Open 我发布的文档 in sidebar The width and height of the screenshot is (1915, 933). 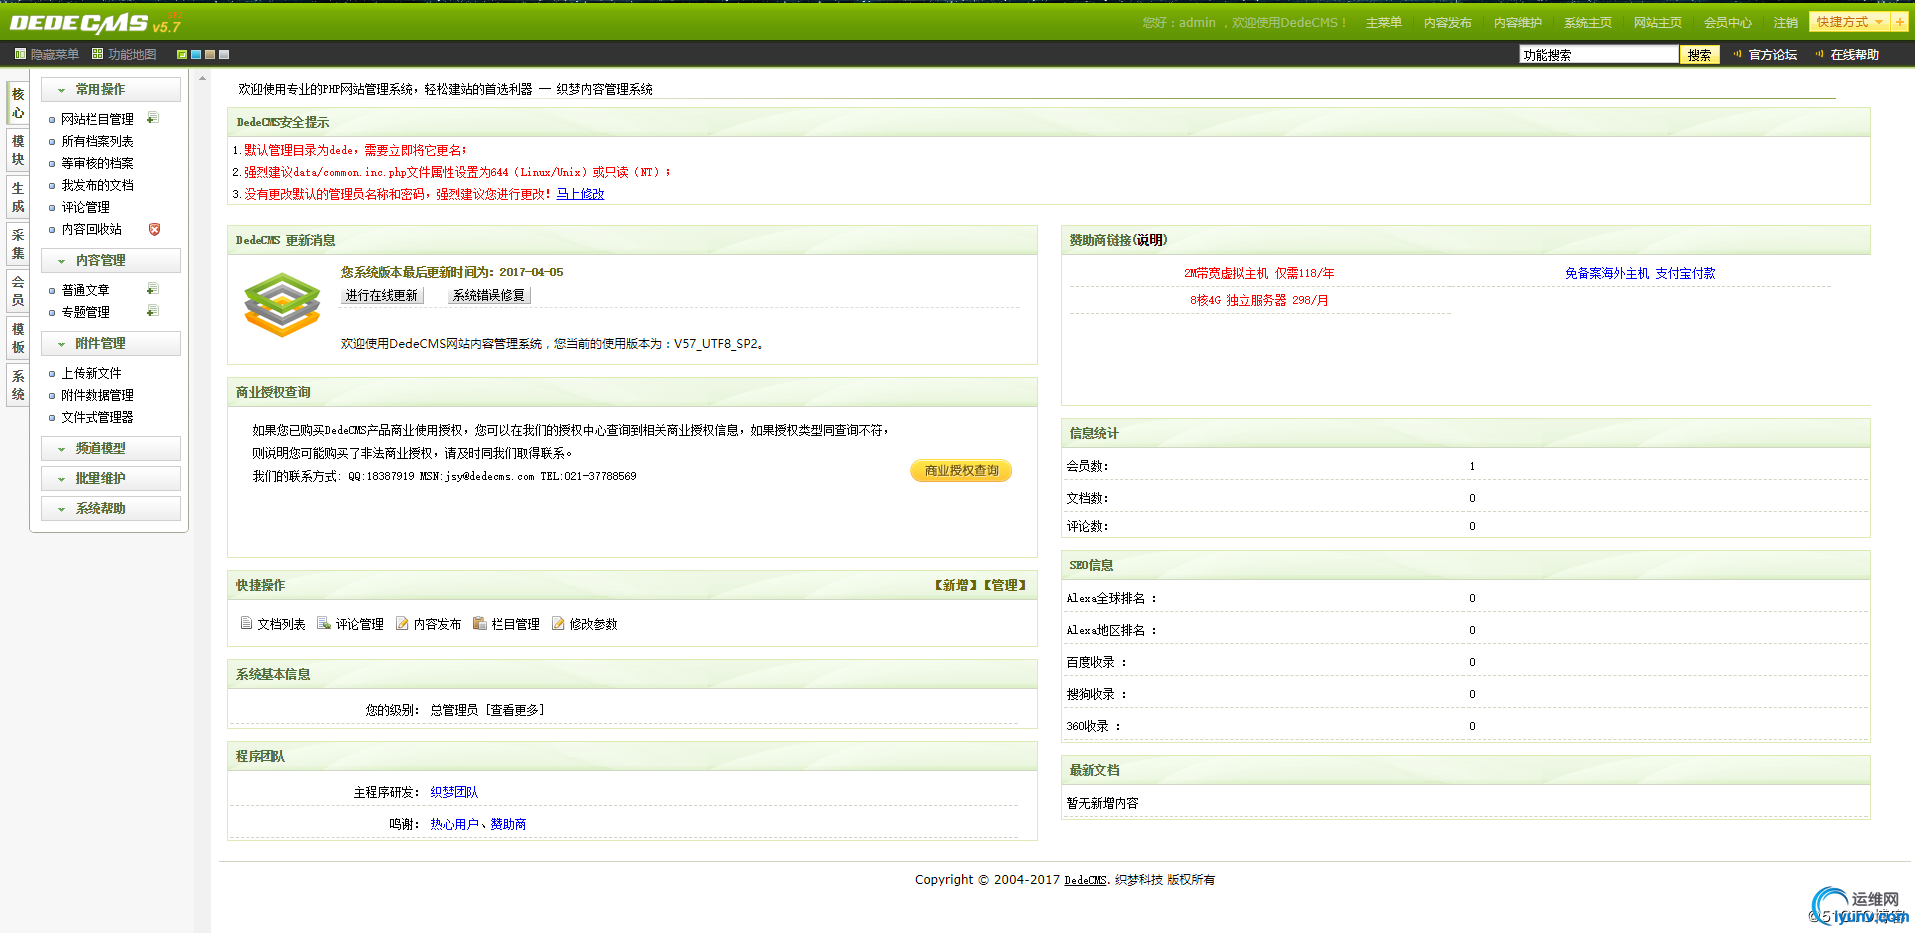(97, 185)
